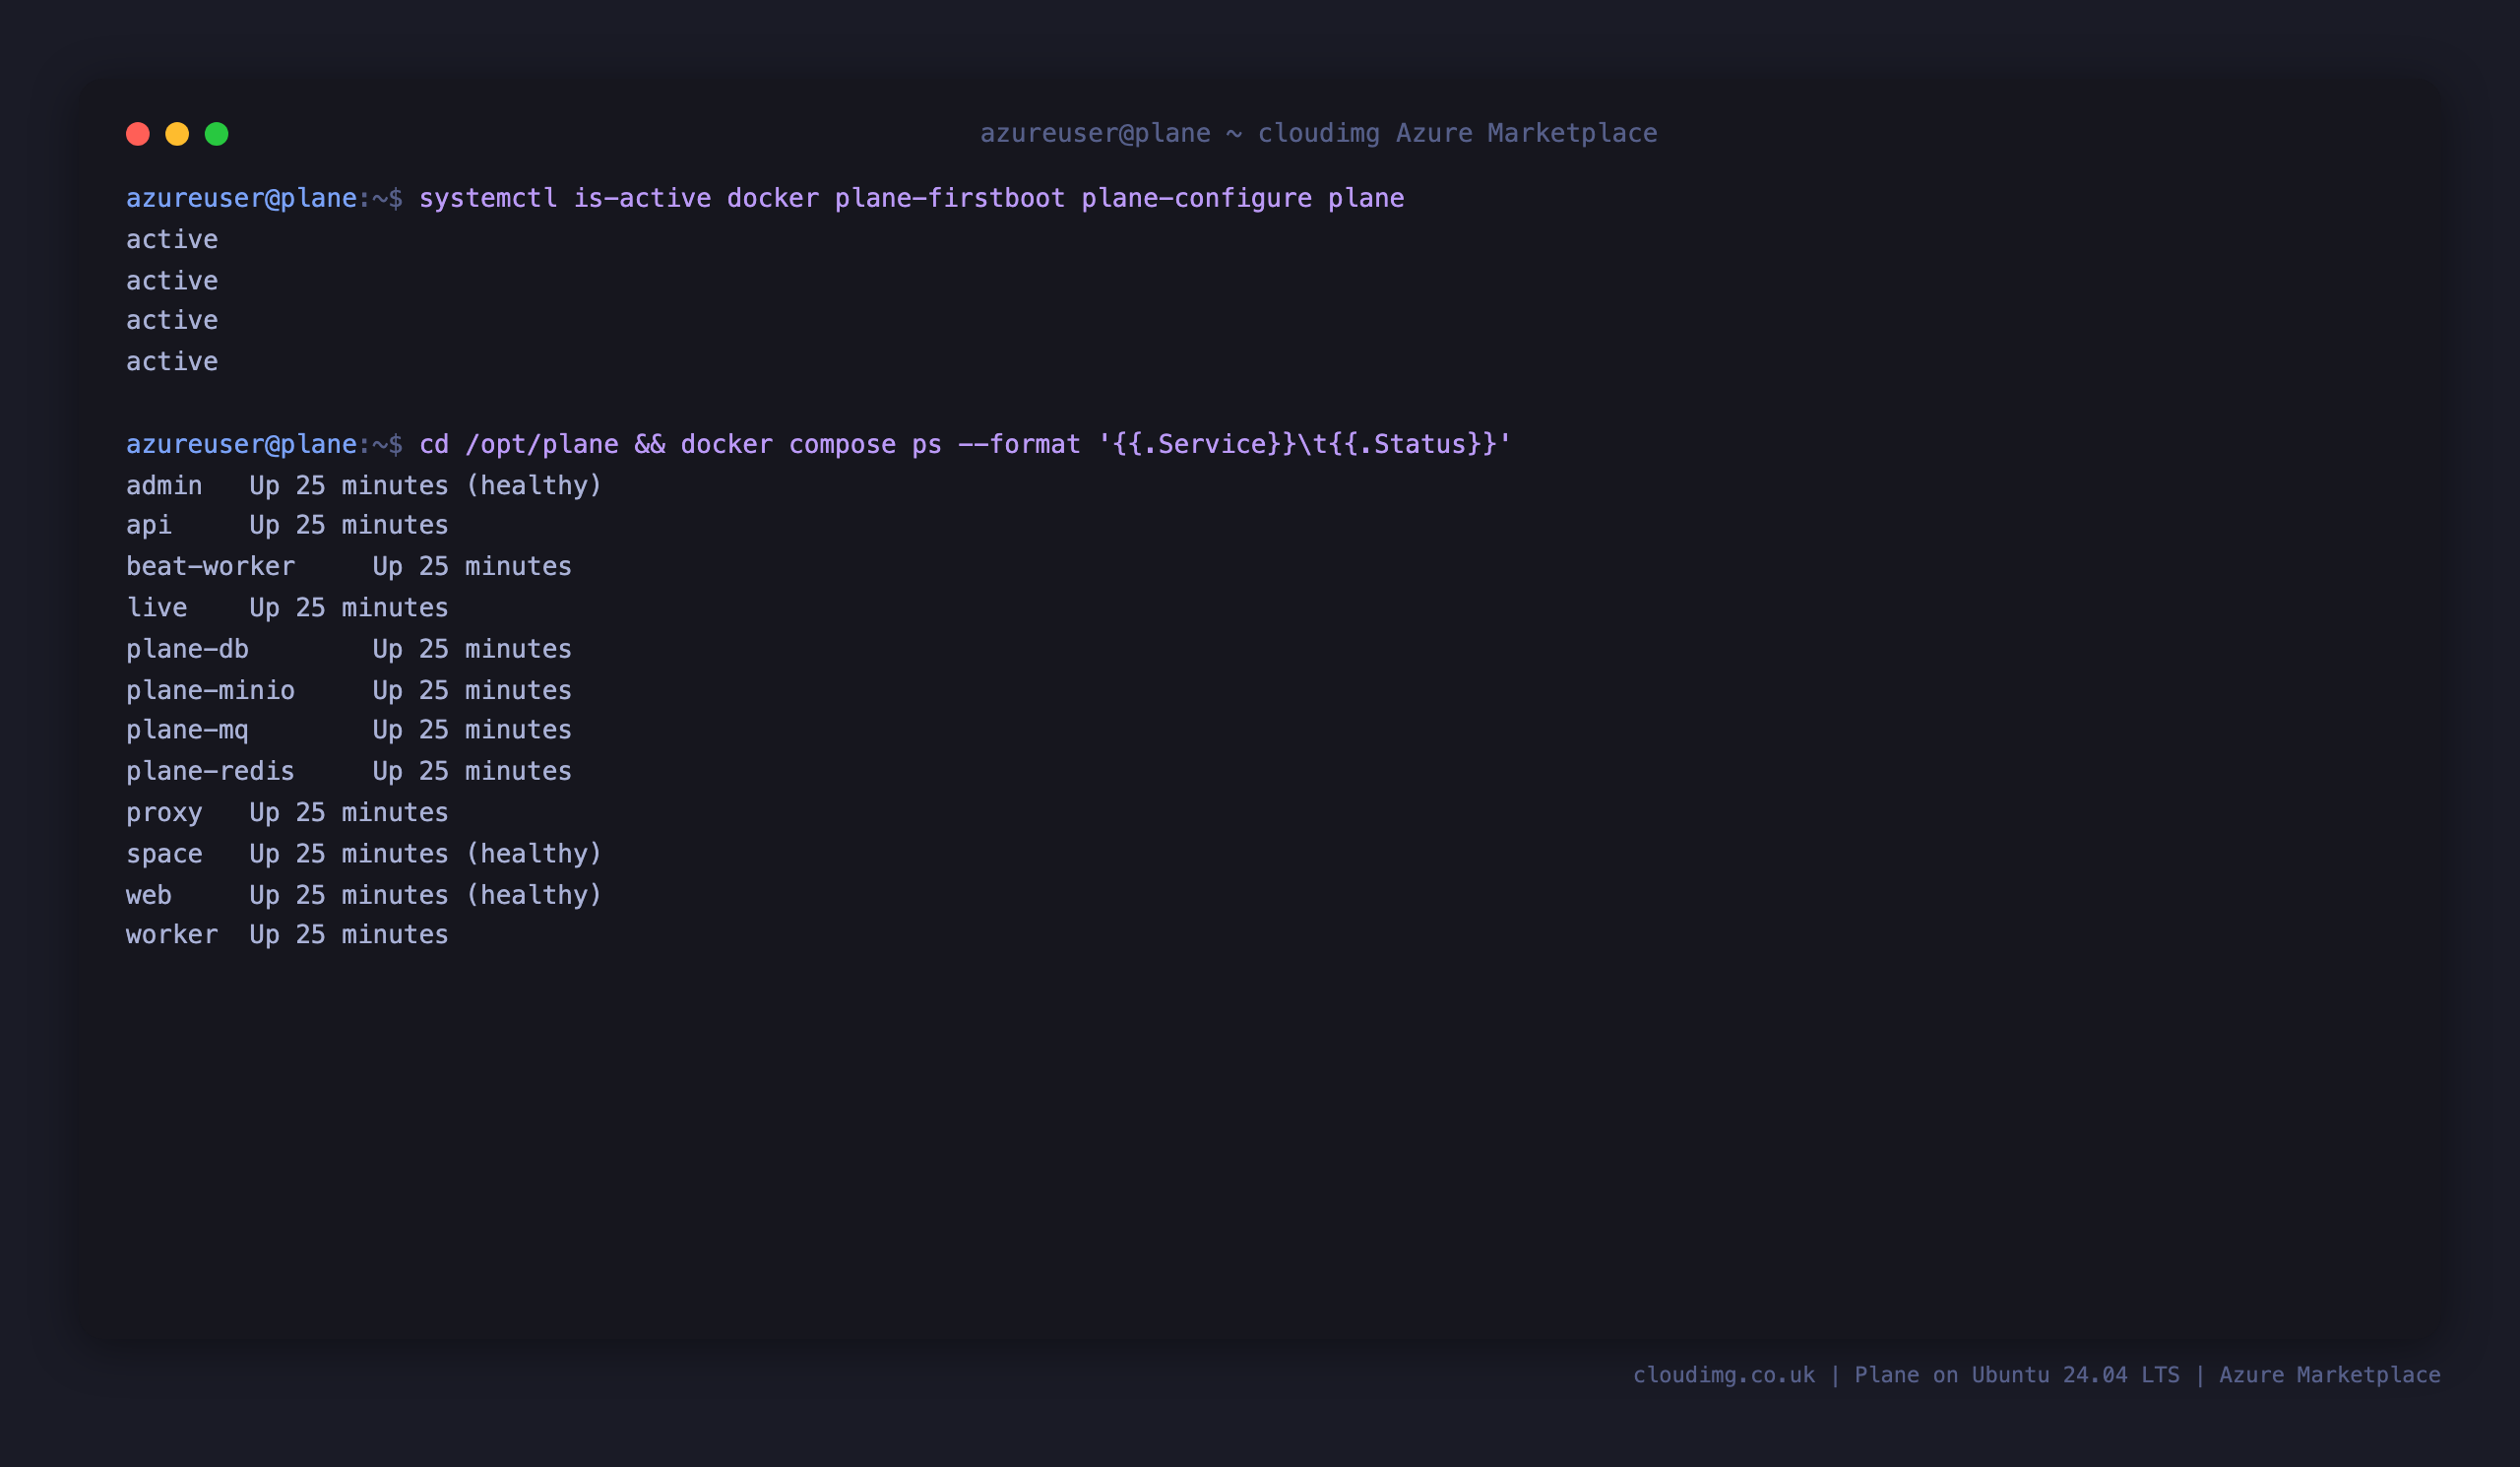Image resolution: width=2520 pixels, height=1467 pixels.
Task: Click the '(healthy)' status on the admin row
Action: (534, 485)
